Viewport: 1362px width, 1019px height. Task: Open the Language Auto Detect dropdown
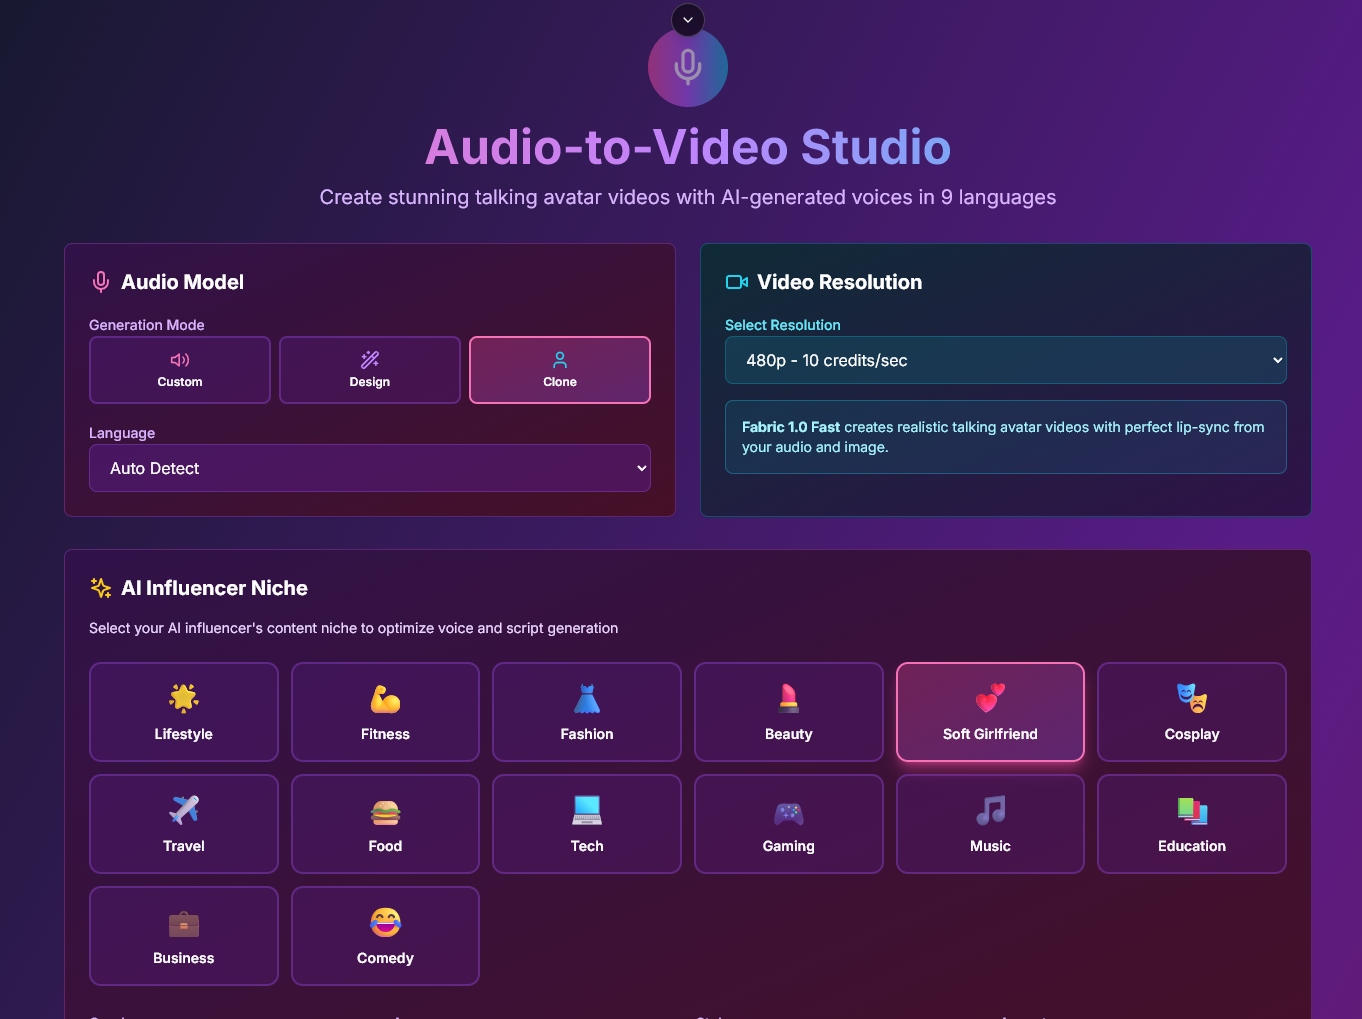click(x=370, y=468)
